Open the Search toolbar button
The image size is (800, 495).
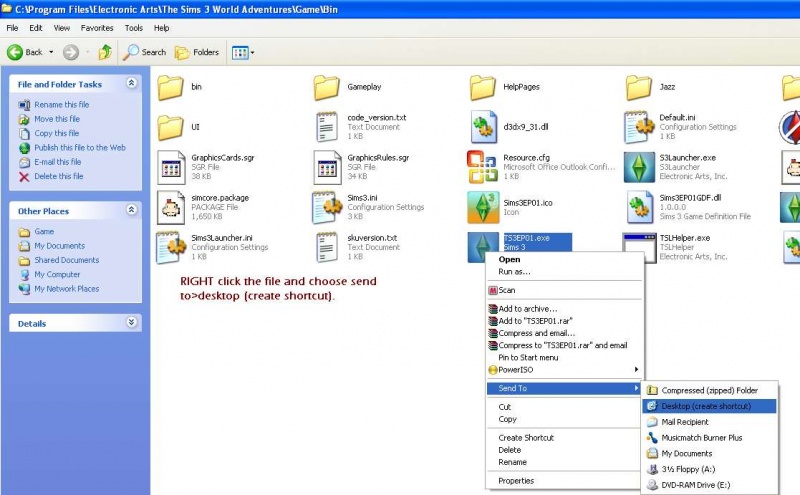[x=145, y=52]
